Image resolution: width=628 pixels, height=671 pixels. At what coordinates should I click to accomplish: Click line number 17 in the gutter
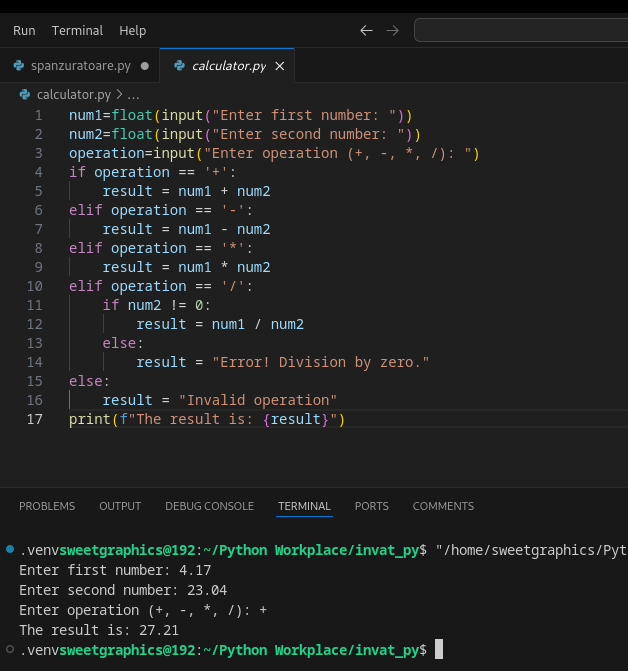tap(35, 419)
